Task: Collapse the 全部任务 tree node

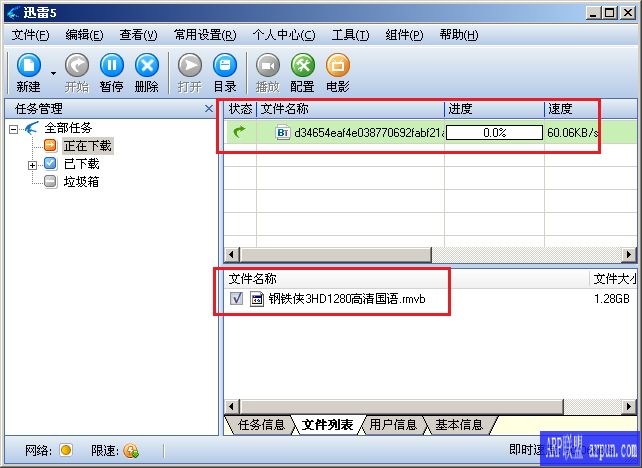Action: coord(13,129)
